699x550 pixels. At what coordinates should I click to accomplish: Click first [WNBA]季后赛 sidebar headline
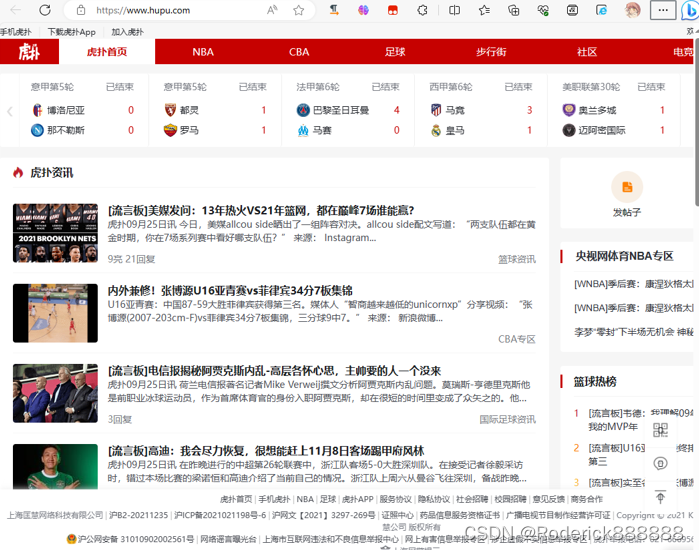point(633,284)
